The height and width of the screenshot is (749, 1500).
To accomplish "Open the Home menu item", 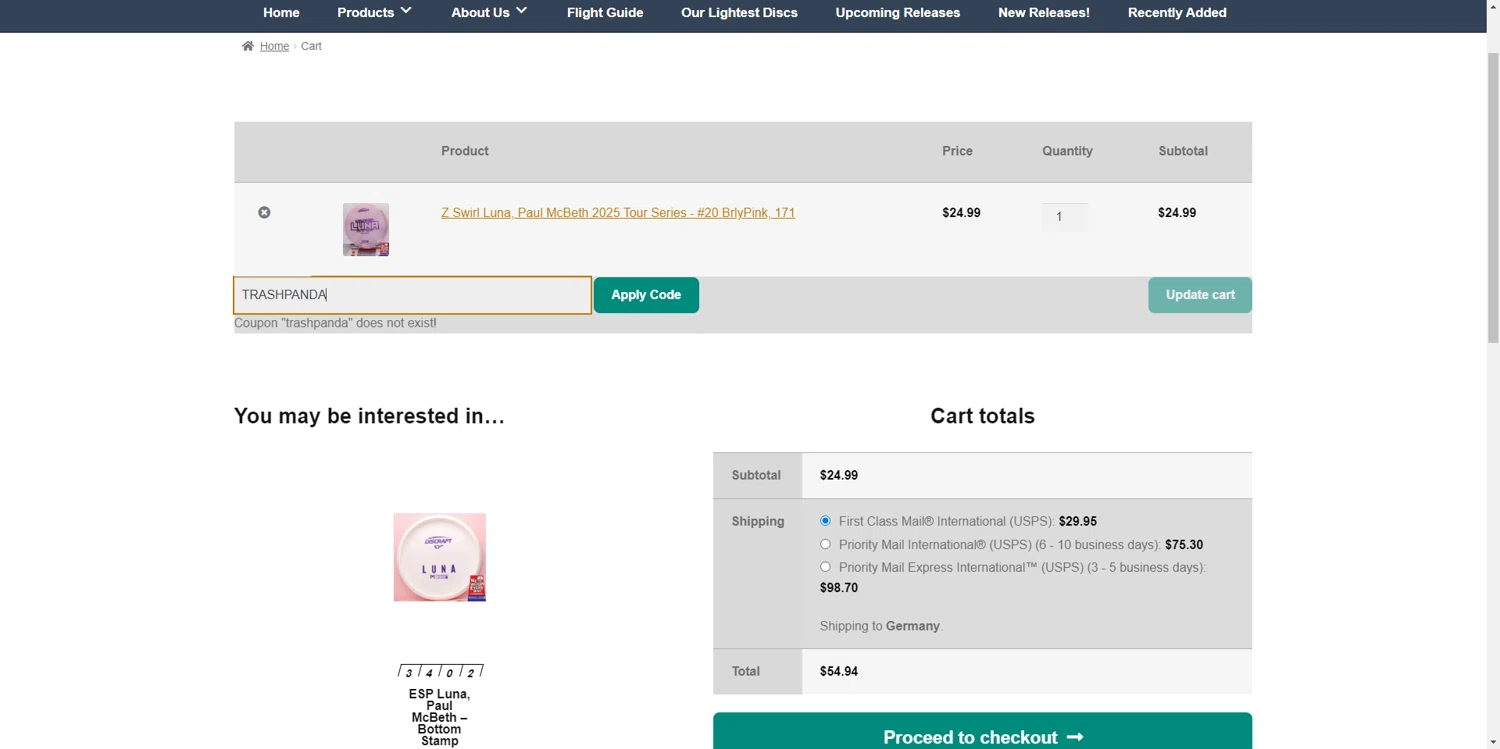I will [x=281, y=13].
